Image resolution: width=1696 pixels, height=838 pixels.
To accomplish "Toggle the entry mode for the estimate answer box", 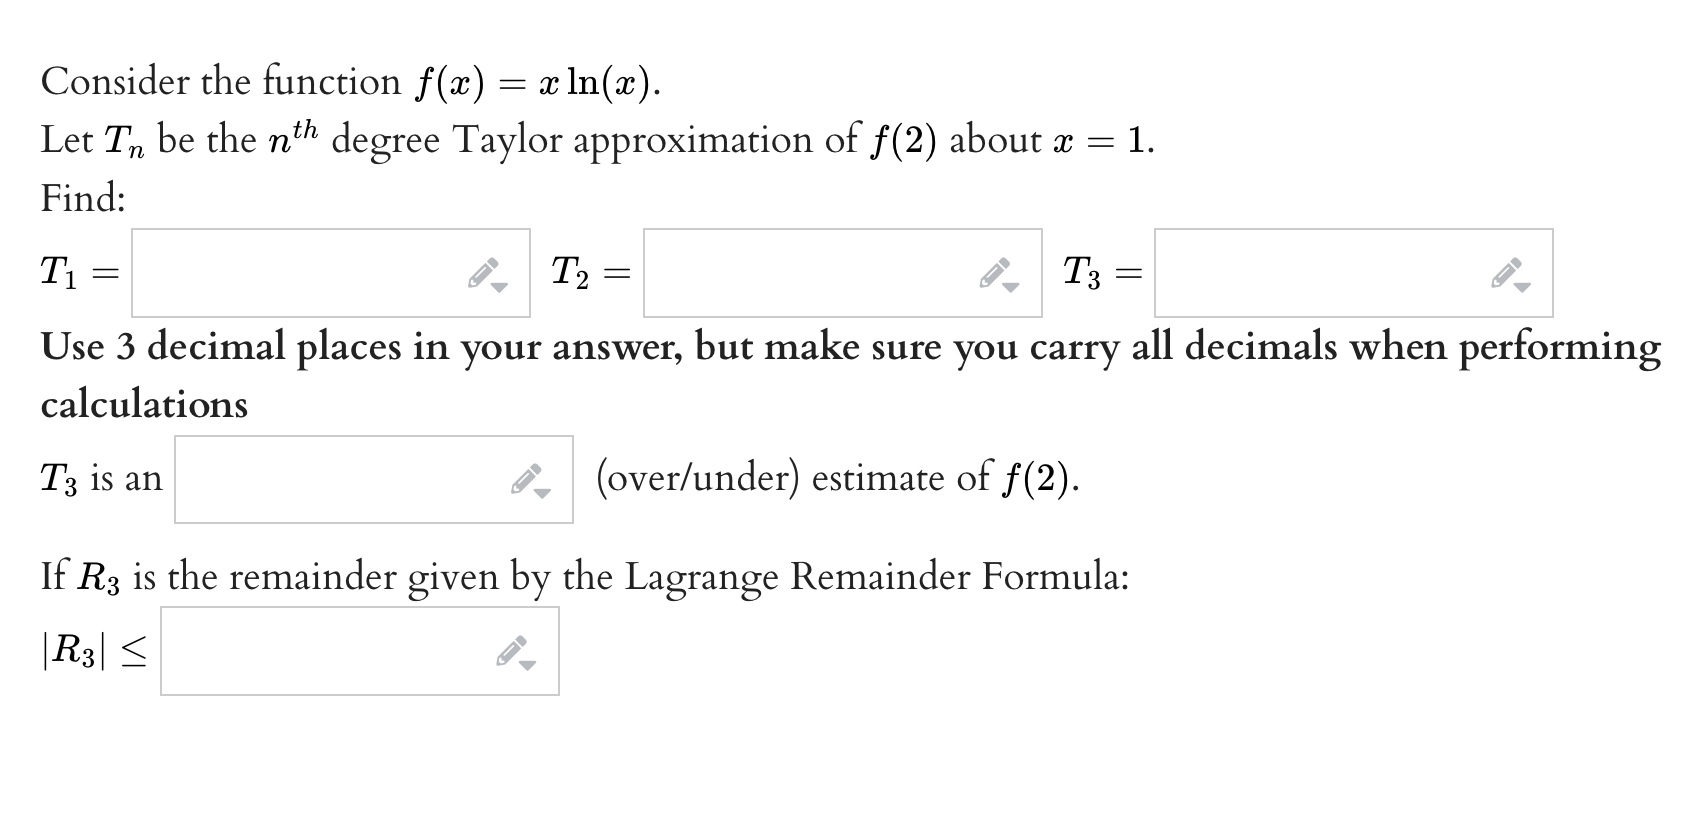I will 528,478.
